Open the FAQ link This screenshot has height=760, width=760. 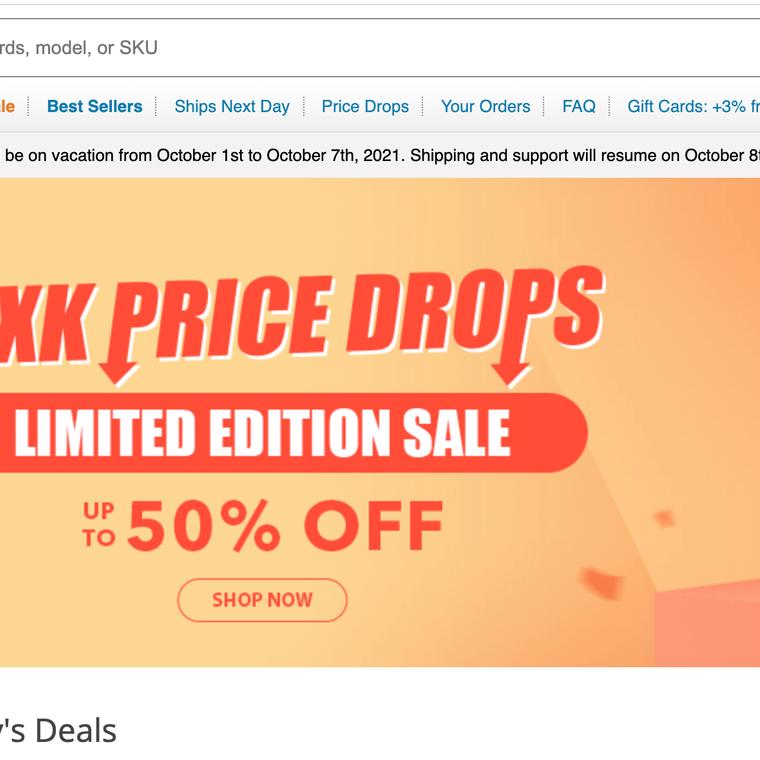579,106
